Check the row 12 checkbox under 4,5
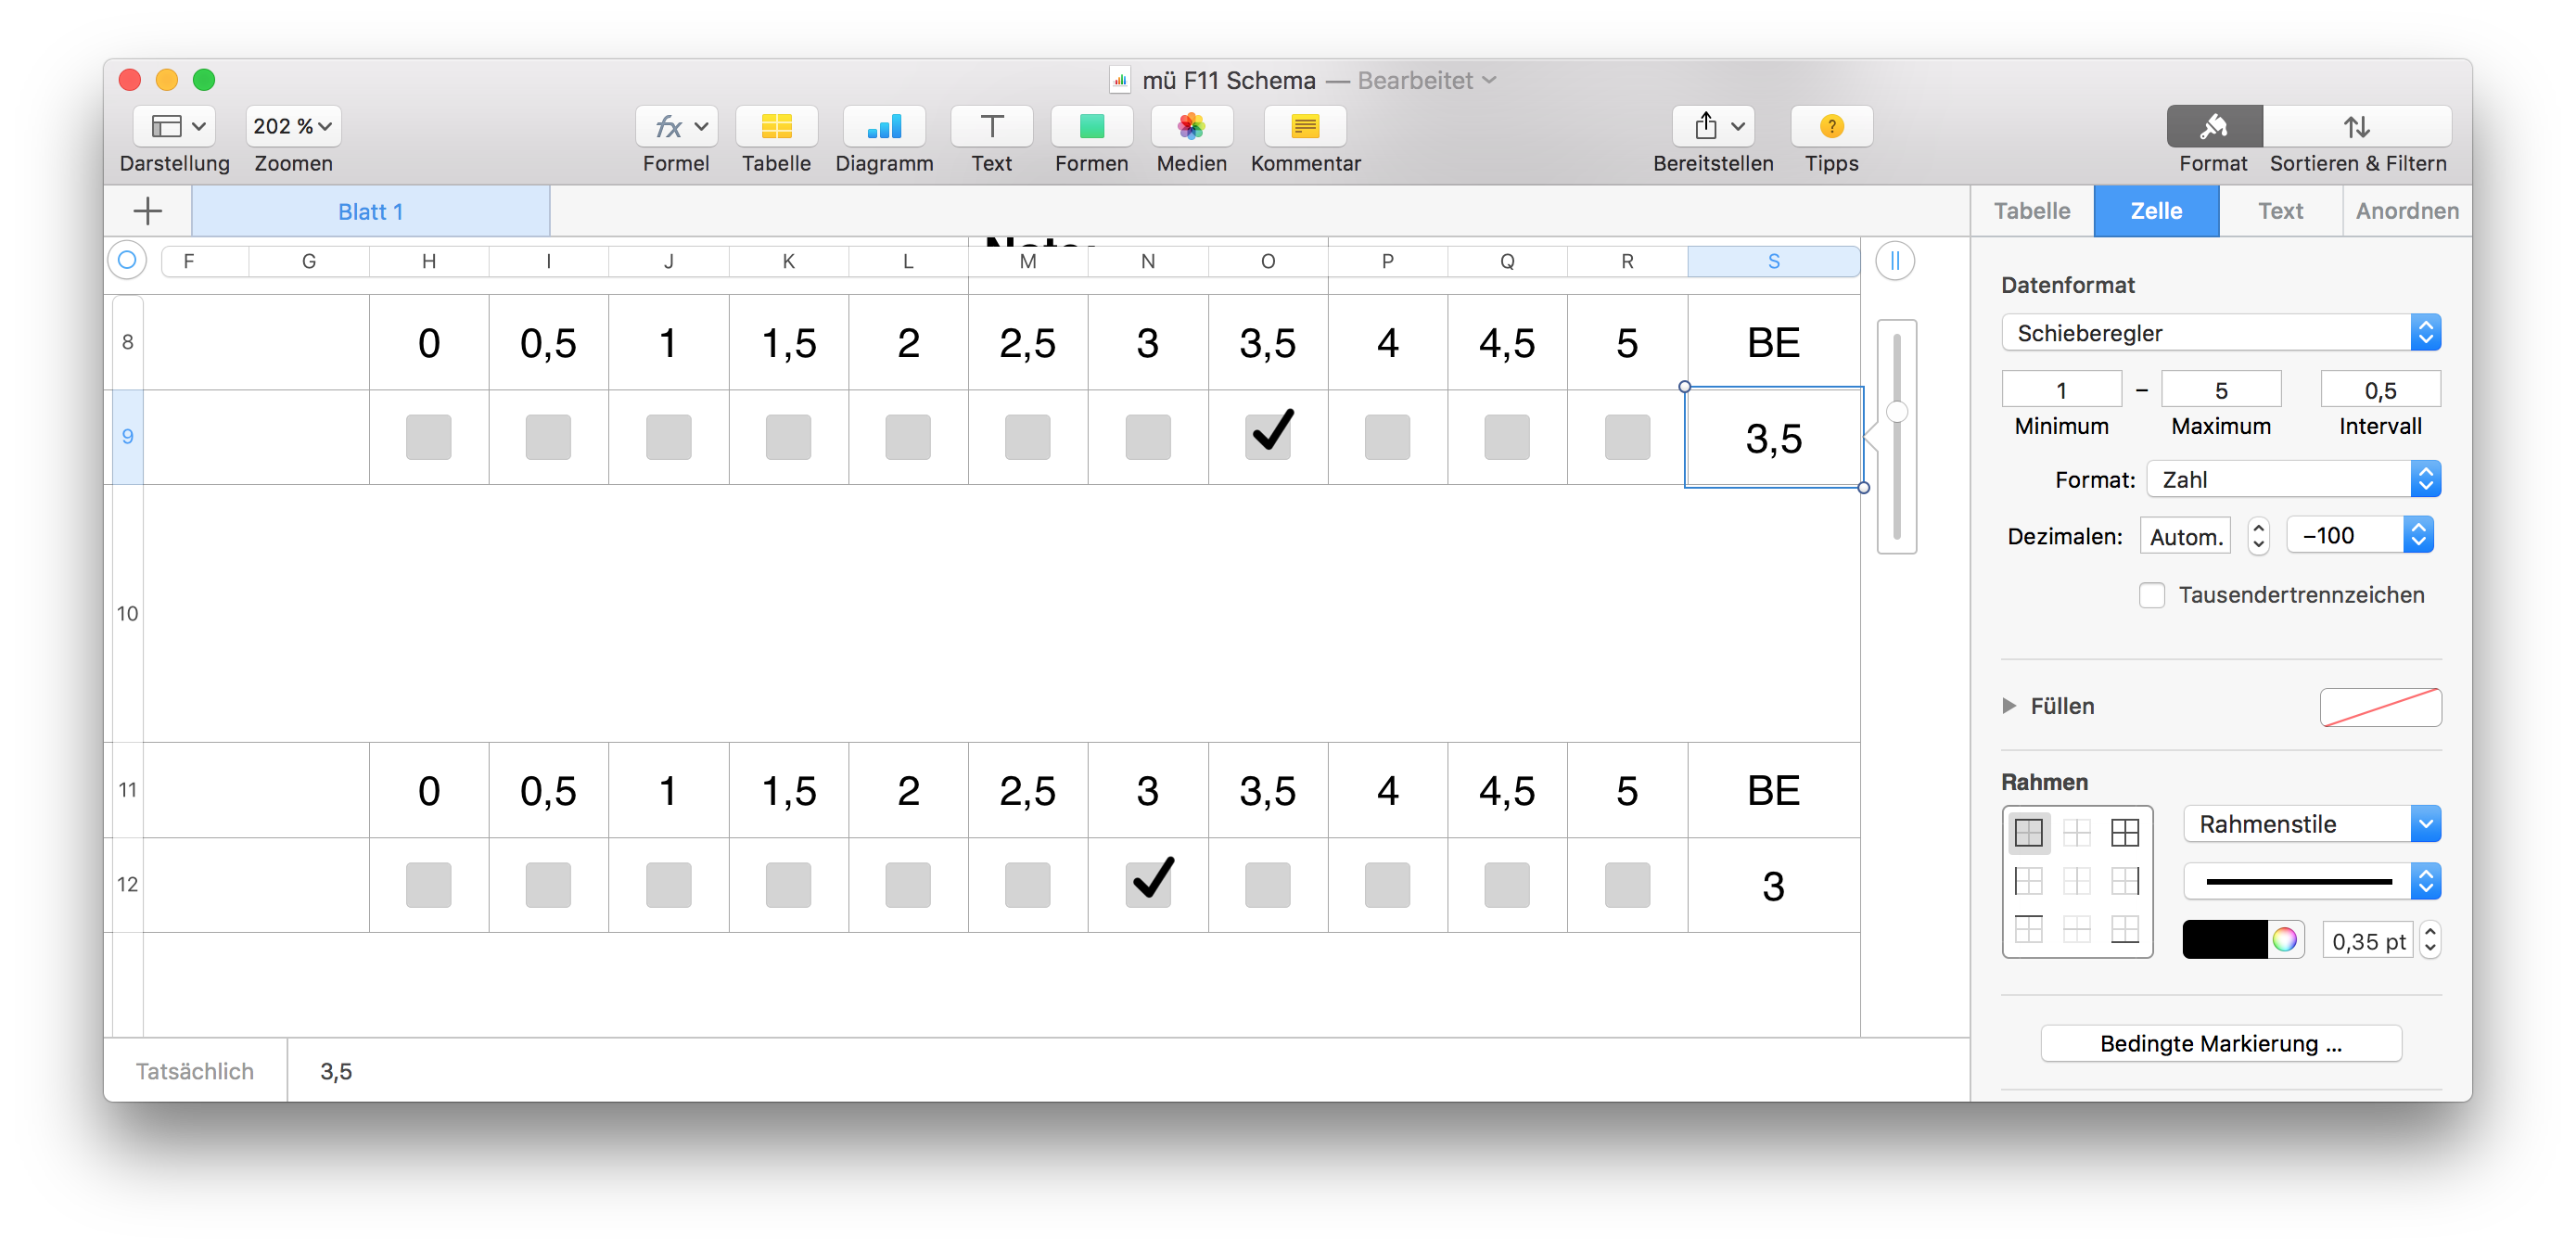Image resolution: width=2576 pixels, height=1250 pixels. point(1507,885)
